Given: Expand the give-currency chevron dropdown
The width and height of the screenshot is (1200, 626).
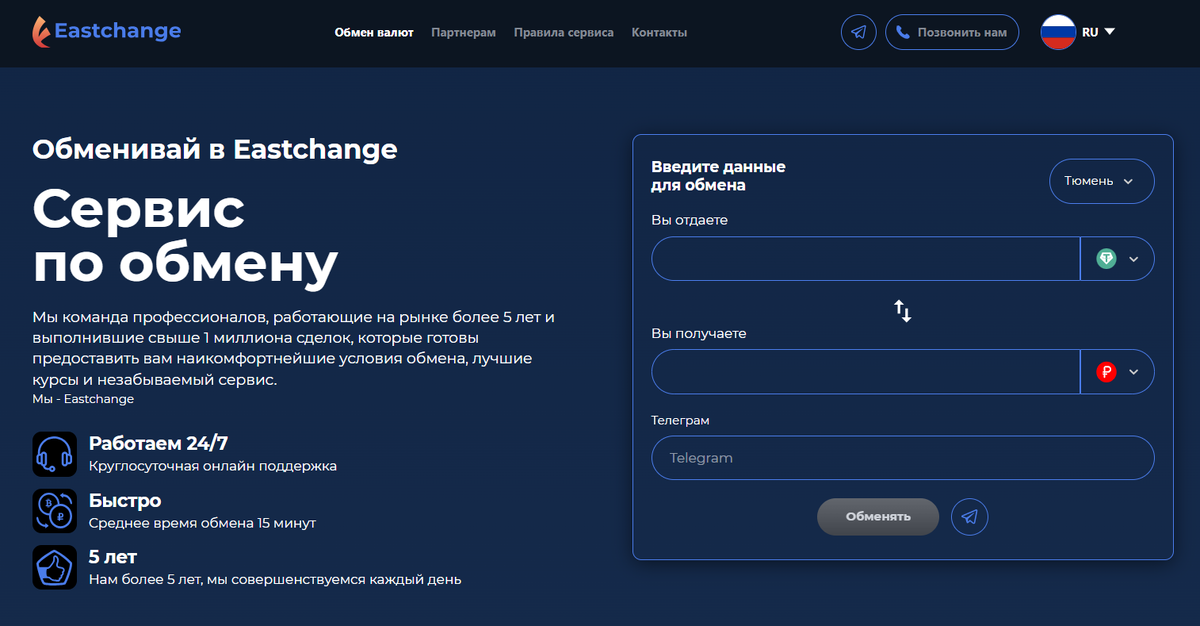Looking at the screenshot, I should coord(1134,259).
